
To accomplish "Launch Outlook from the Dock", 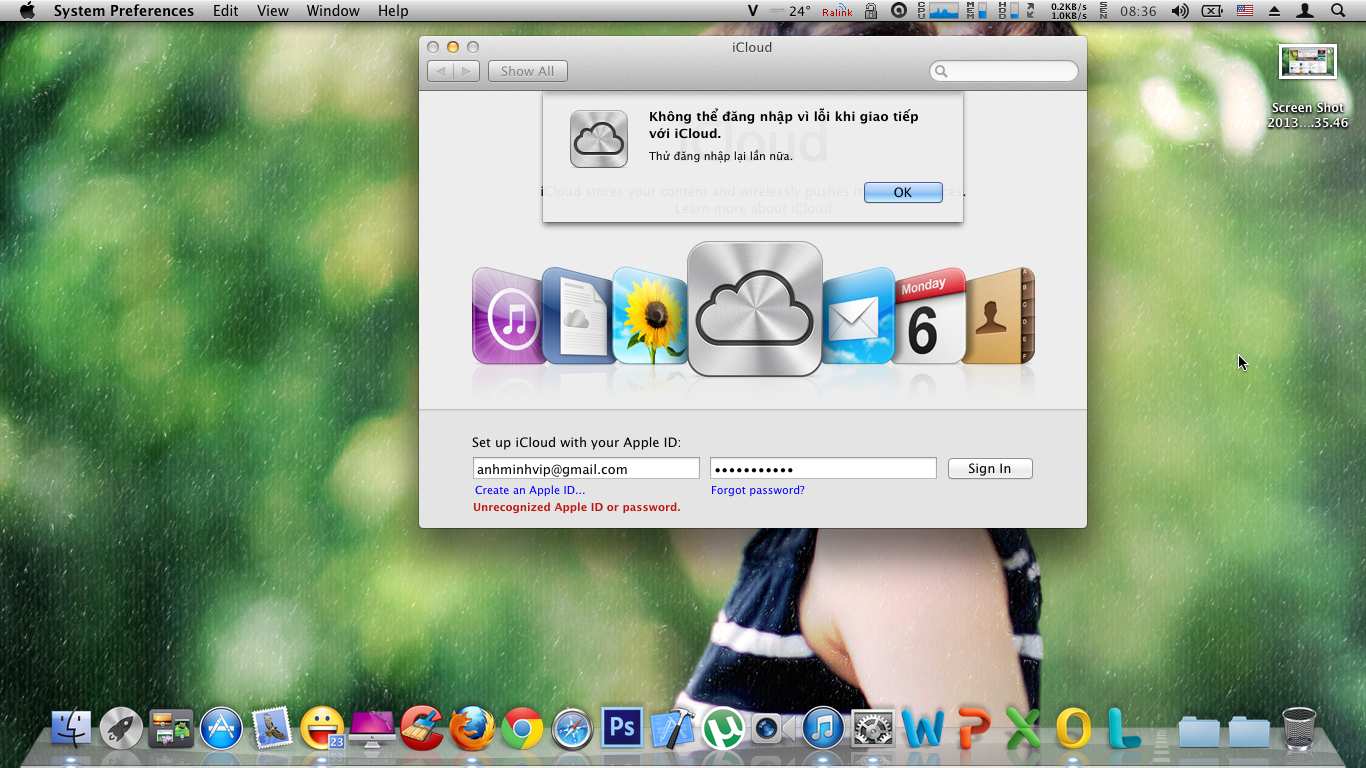I will [1073, 729].
